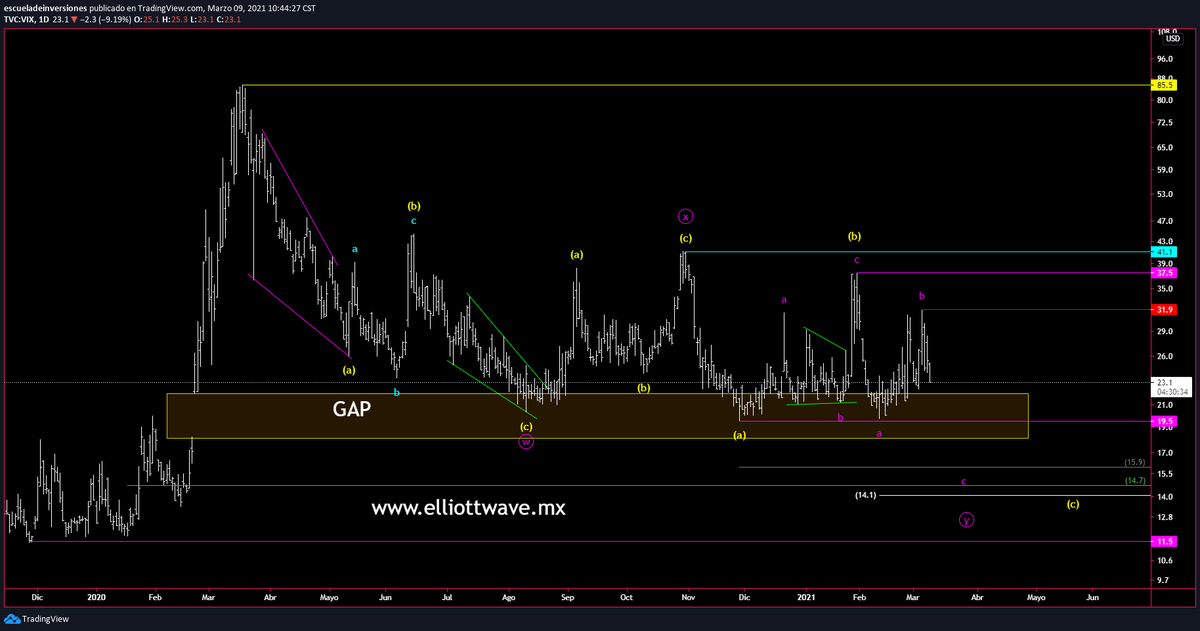Click 65.0 on the price axis
1200x631 pixels.
point(1164,146)
